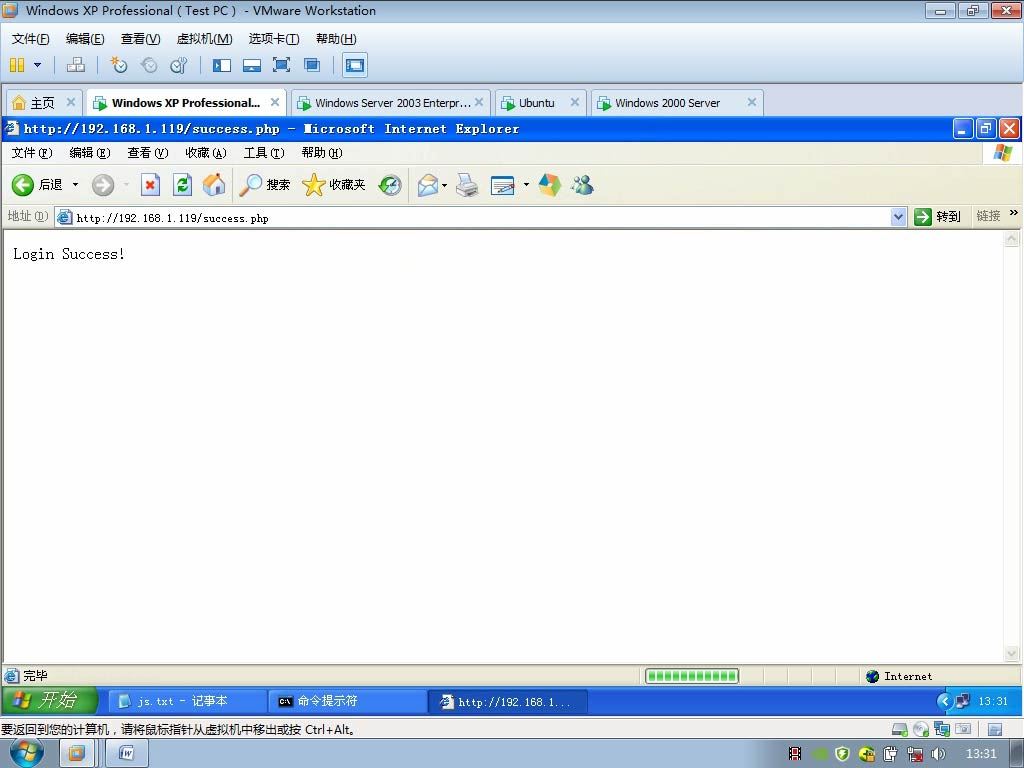Close the Ubuntu VM tab
The height and width of the screenshot is (768, 1024).
point(575,103)
